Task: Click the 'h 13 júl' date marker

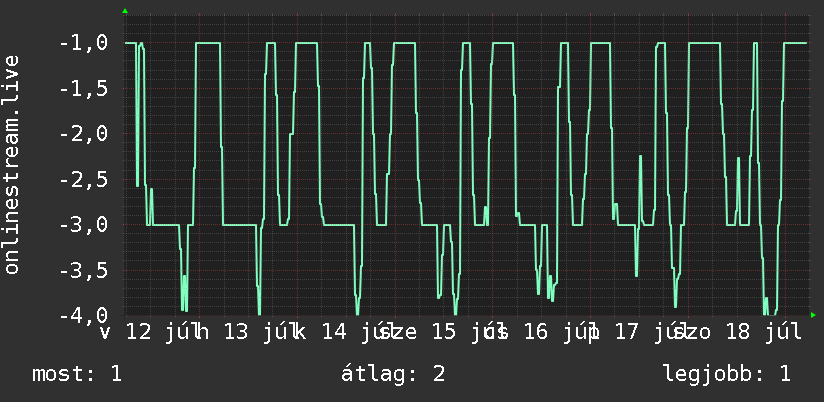Action: (x=245, y=333)
